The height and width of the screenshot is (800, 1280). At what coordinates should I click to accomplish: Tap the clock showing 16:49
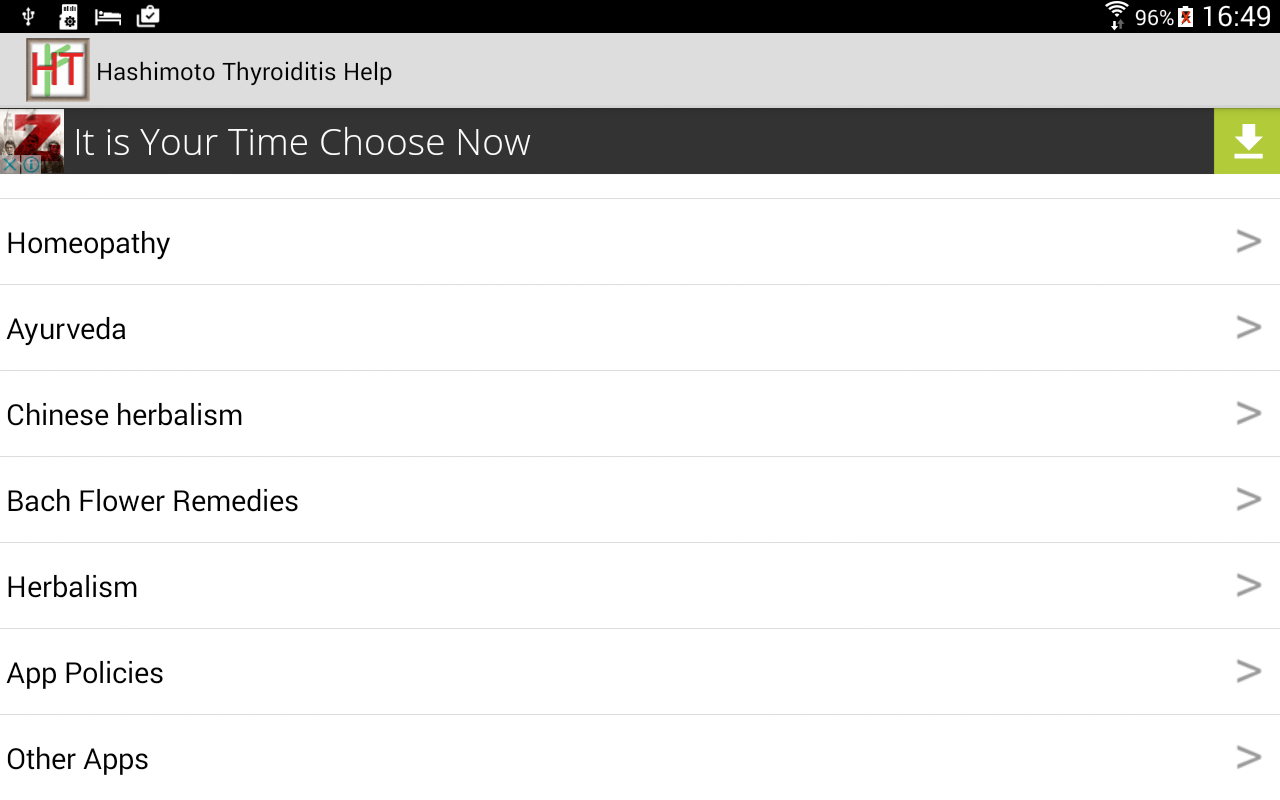[x=1236, y=17]
